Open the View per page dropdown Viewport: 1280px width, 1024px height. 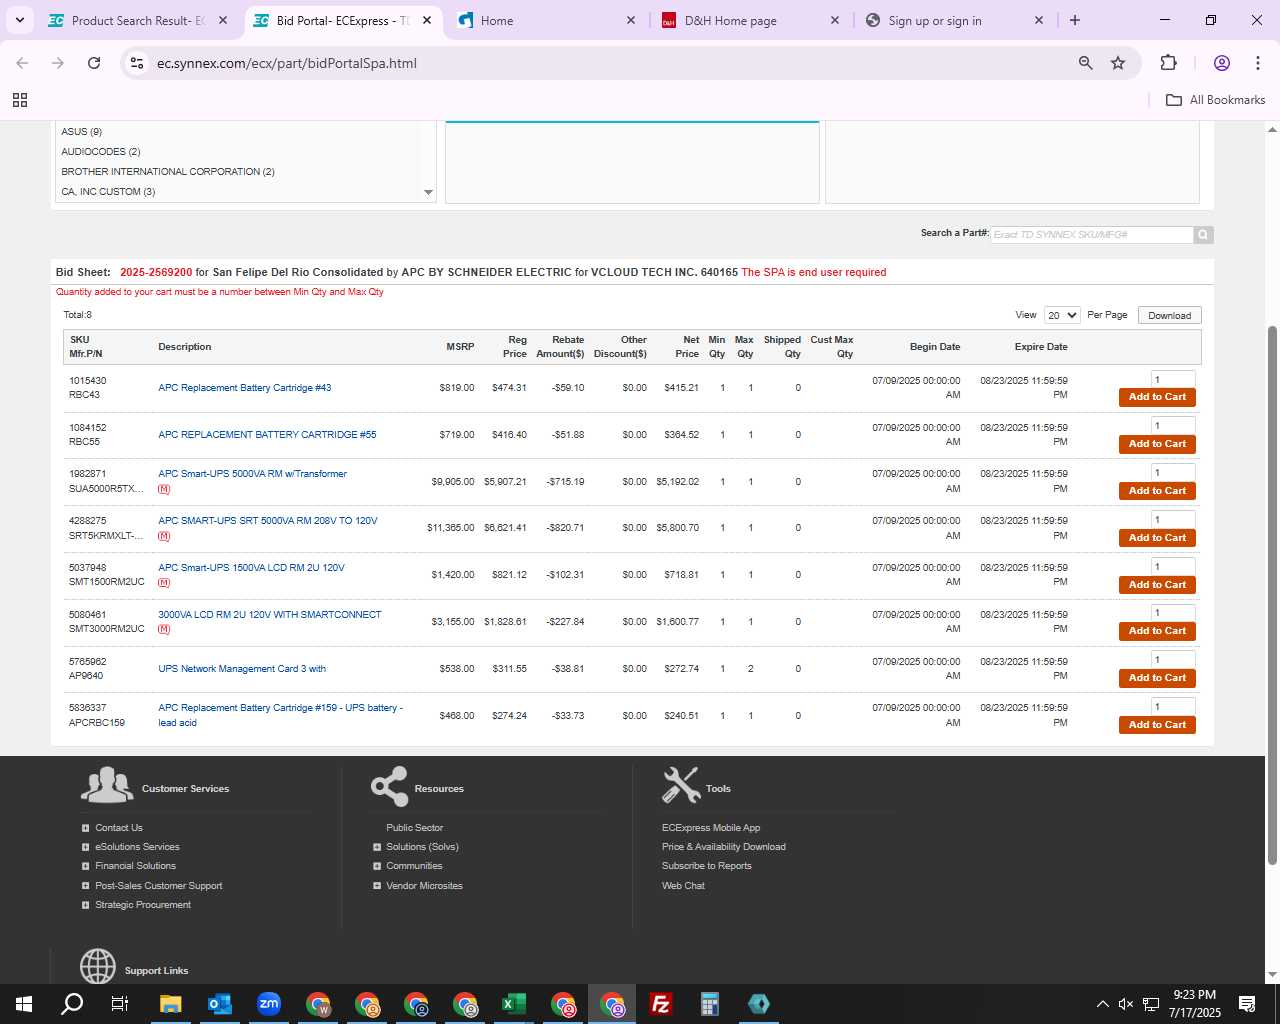pyautogui.click(x=1062, y=315)
